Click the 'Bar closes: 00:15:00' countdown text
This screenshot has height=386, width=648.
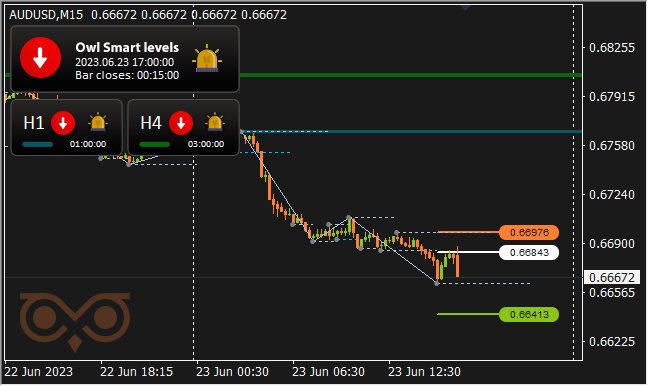point(127,75)
